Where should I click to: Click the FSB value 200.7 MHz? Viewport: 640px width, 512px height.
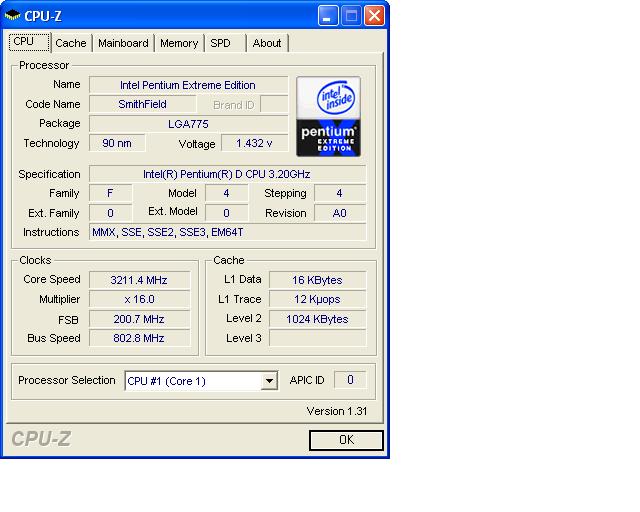(x=140, y=319)
